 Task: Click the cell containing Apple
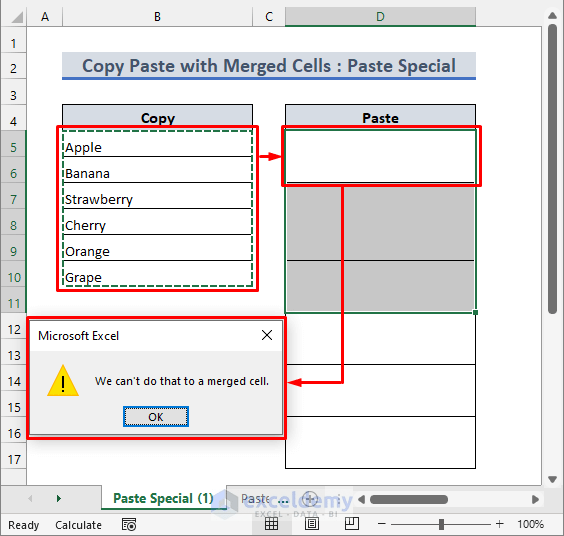click(158, 144)
